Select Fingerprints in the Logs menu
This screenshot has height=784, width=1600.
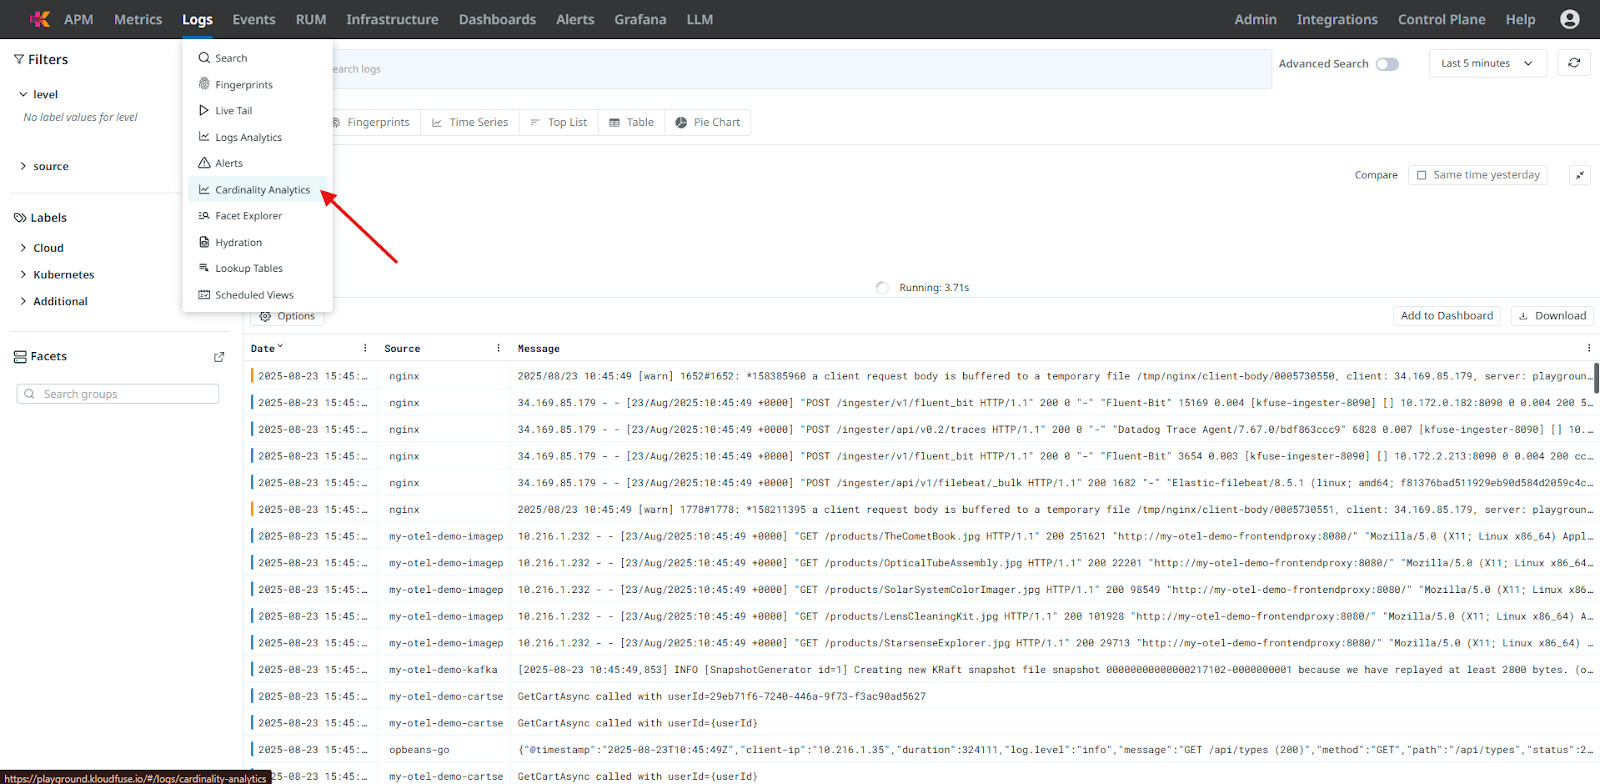(x=258, y=85)
